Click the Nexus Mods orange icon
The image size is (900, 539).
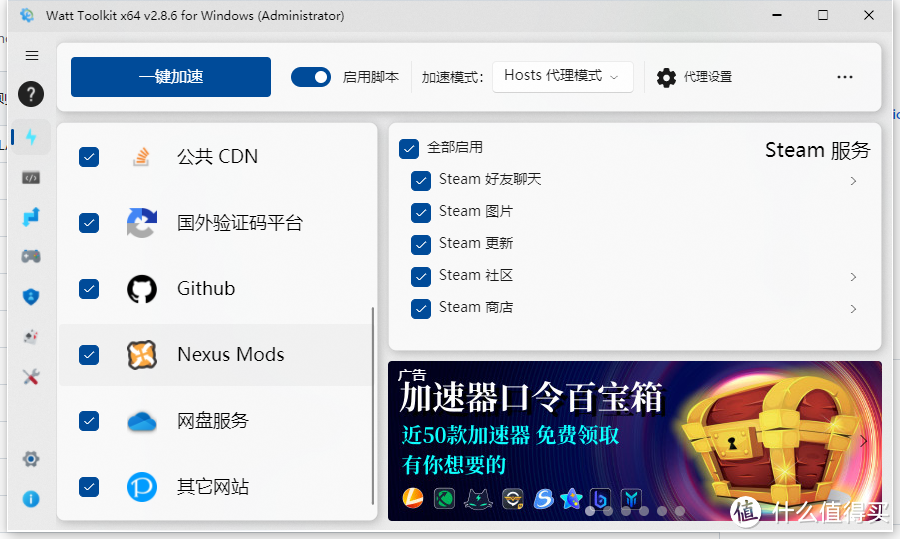[x=142, y=355]
